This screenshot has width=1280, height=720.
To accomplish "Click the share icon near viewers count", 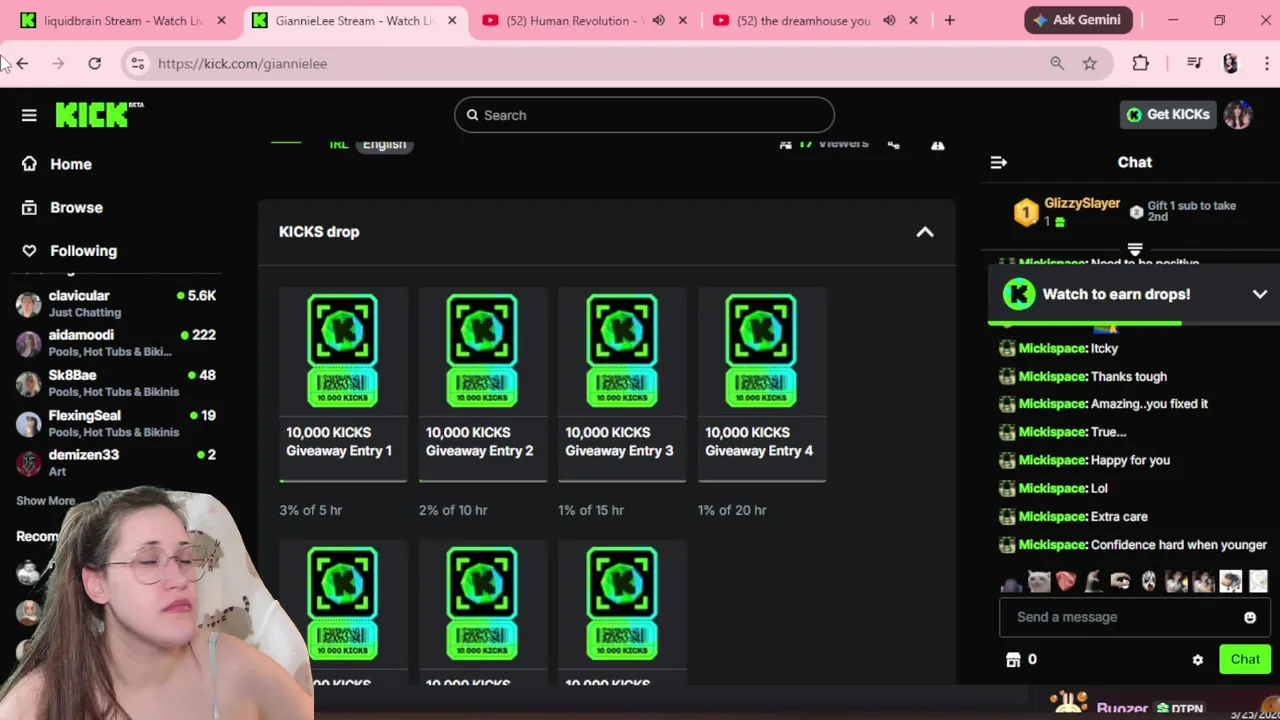I will [x=893, y=145].
